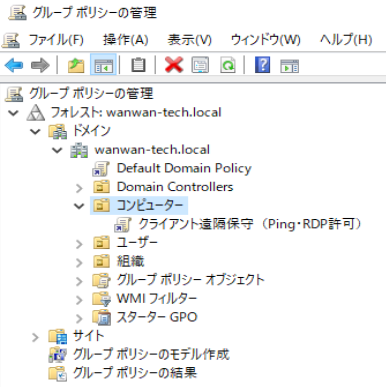Select the Domain Controllers label
This screenshot has width=386, height=387.
pyautogui.click(x=175, y=187)
